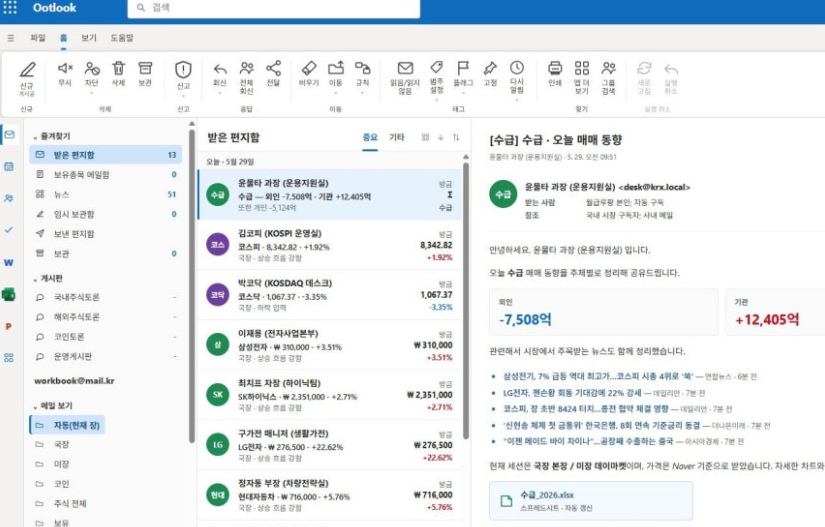Open the dropdown arrow under 이동
This screenshot has width=825, height=527.
pyautogui.click(x=336, y=93)
